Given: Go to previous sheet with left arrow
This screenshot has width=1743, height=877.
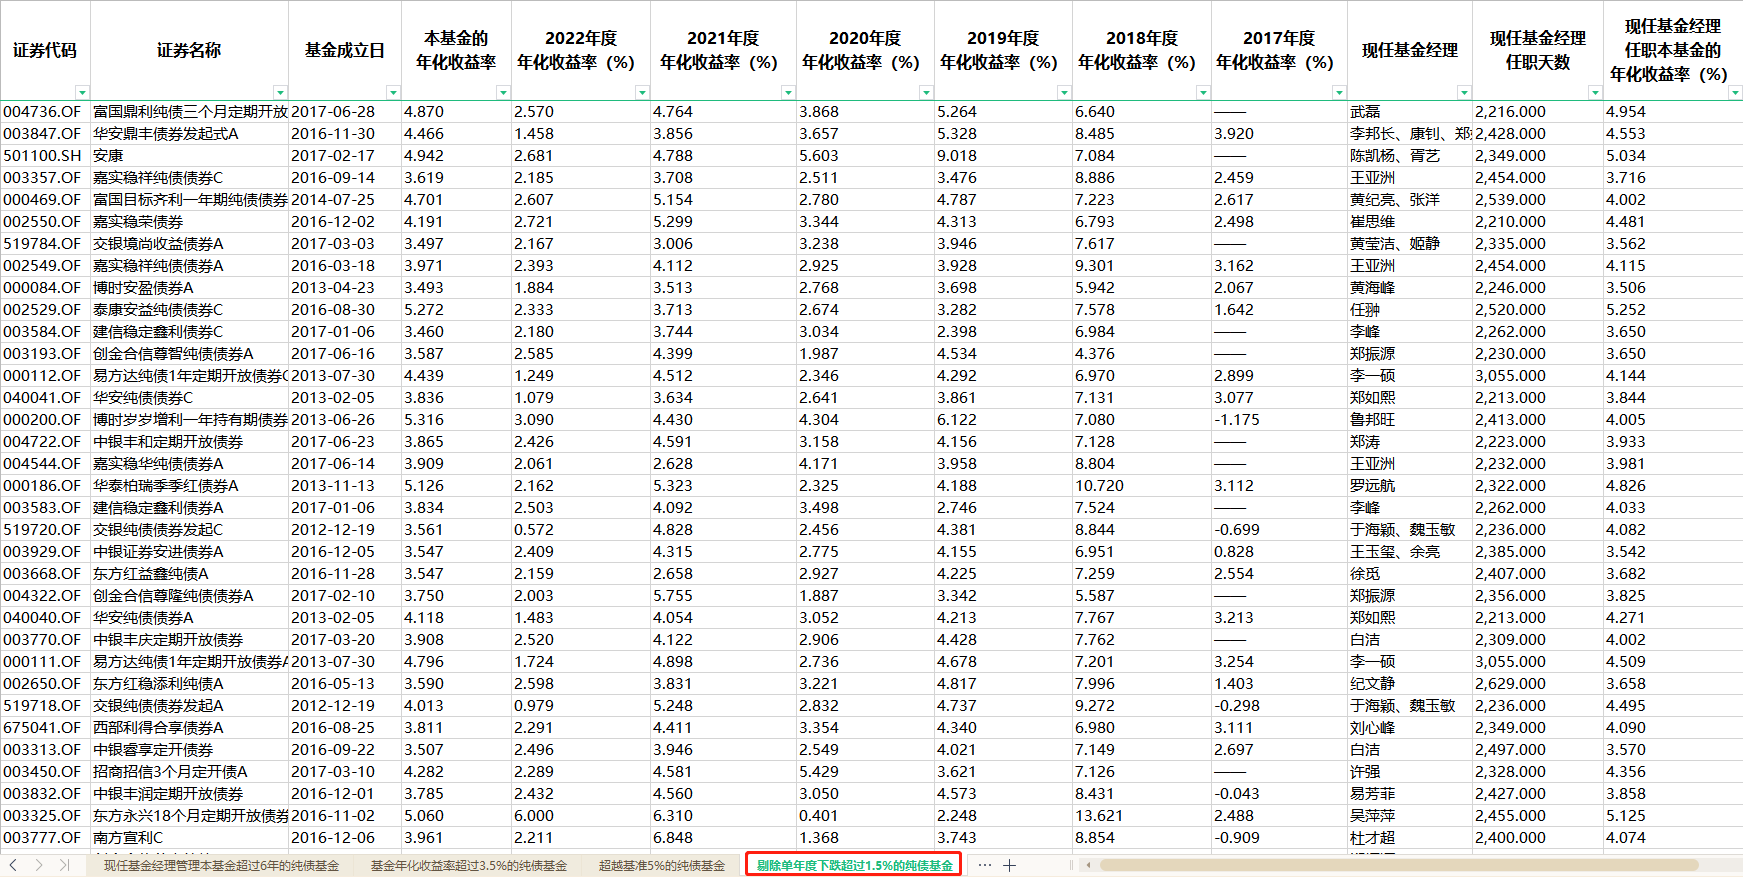Looking at the screenshot, I should [x=13, y=865].
